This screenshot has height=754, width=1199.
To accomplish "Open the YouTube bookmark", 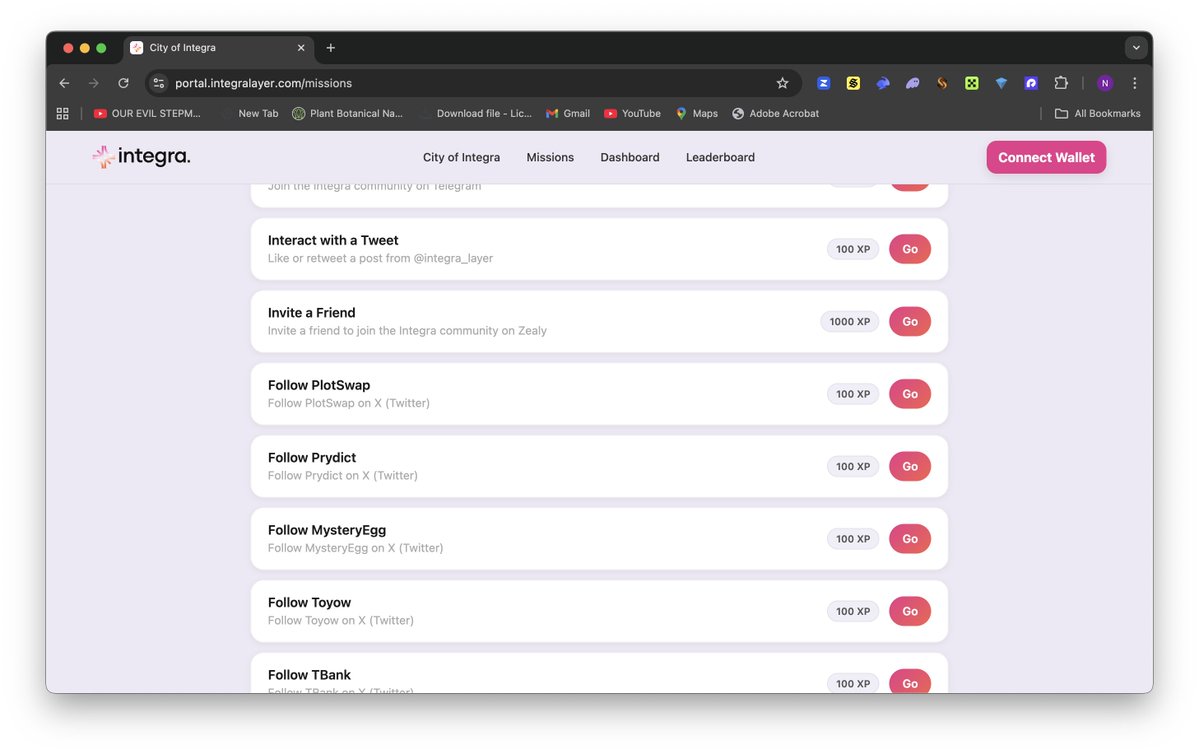I will pyautogui.click(x=632, y=113).
